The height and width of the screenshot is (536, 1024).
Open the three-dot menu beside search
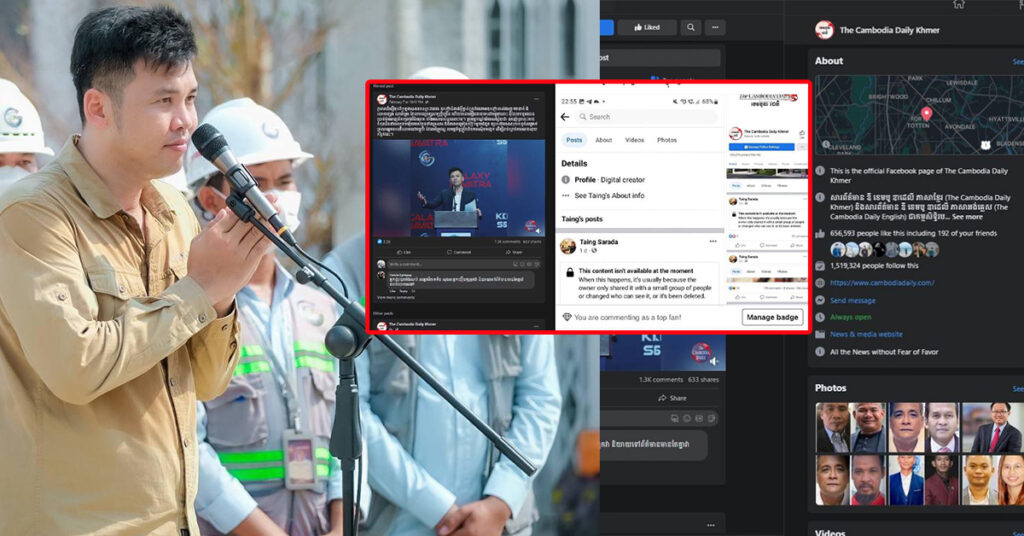coord(715,27)
